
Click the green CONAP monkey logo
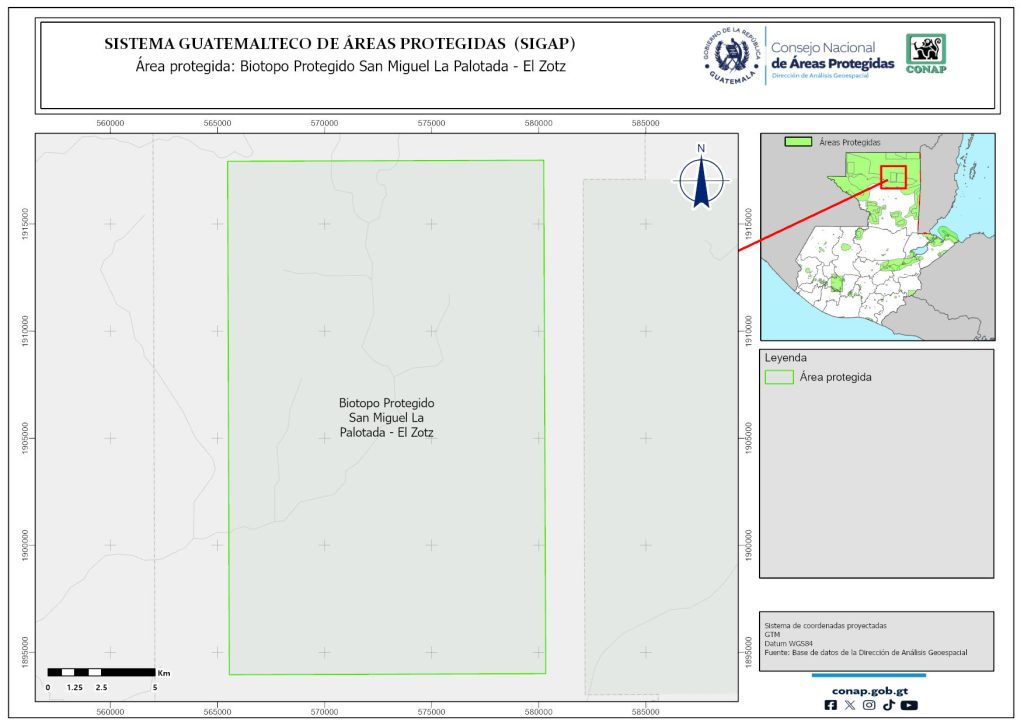pos(925,54)
